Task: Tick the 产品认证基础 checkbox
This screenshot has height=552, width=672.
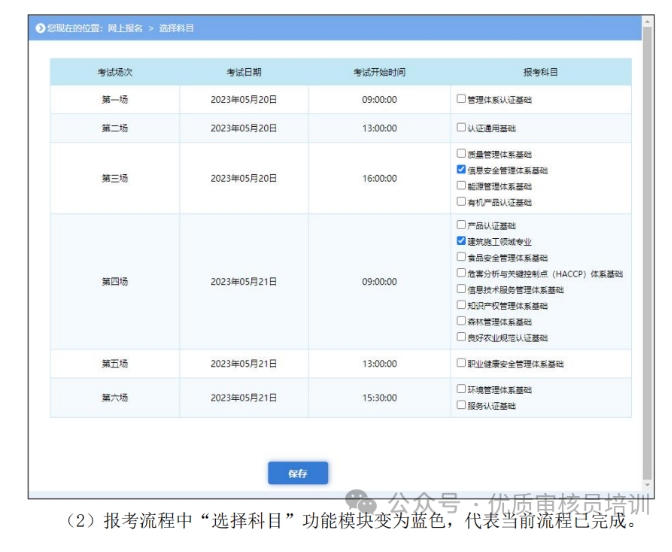Action: 461,225
